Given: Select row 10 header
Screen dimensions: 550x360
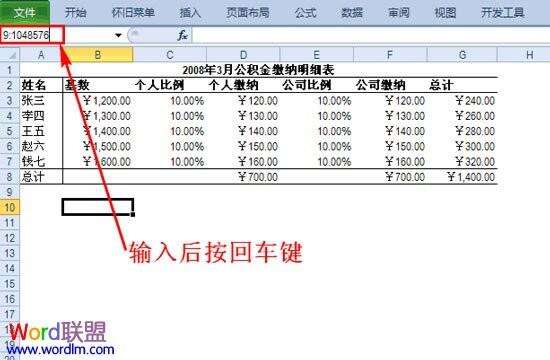Looking at the screenshot, I should click(x=10, y=207).
